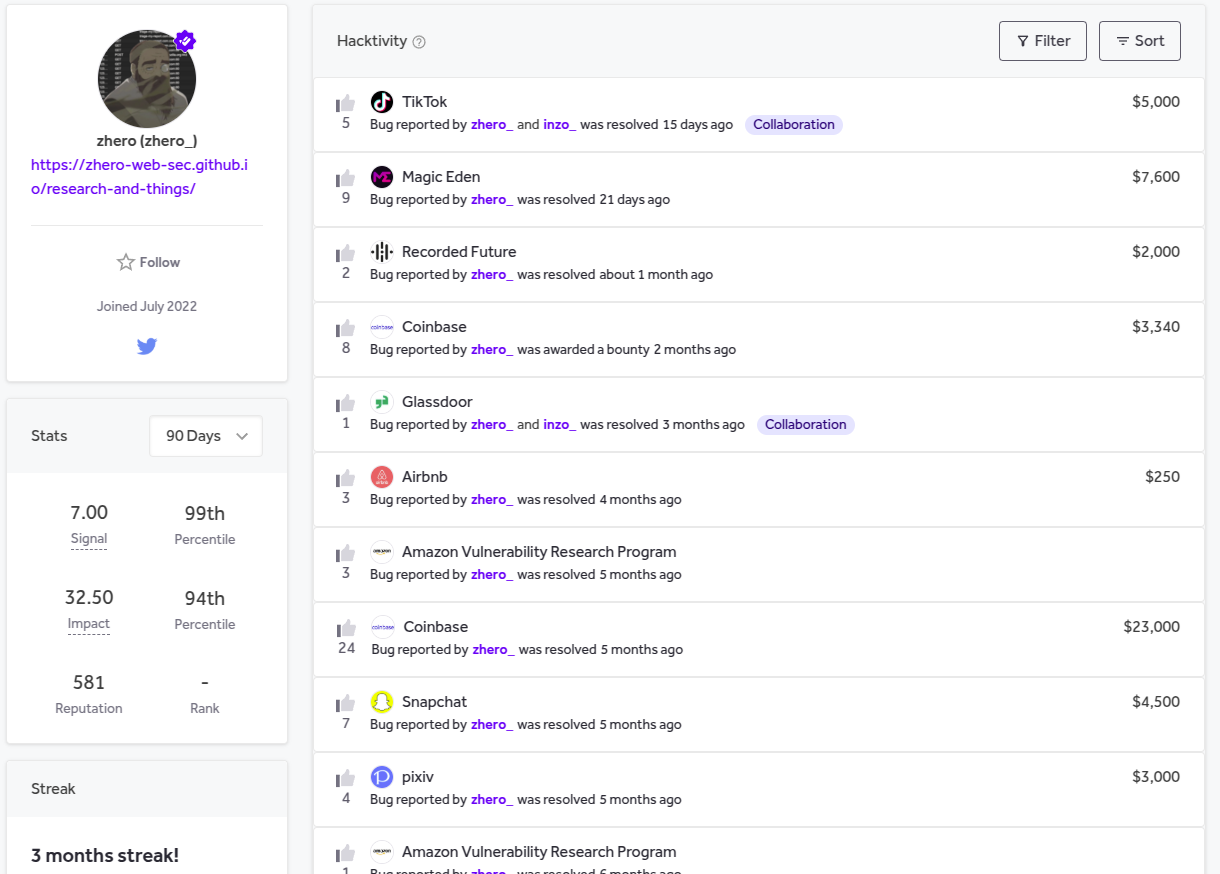Upvote the pixiv report
Viewport: 1220px width, 874px height.
pos(346,778)
